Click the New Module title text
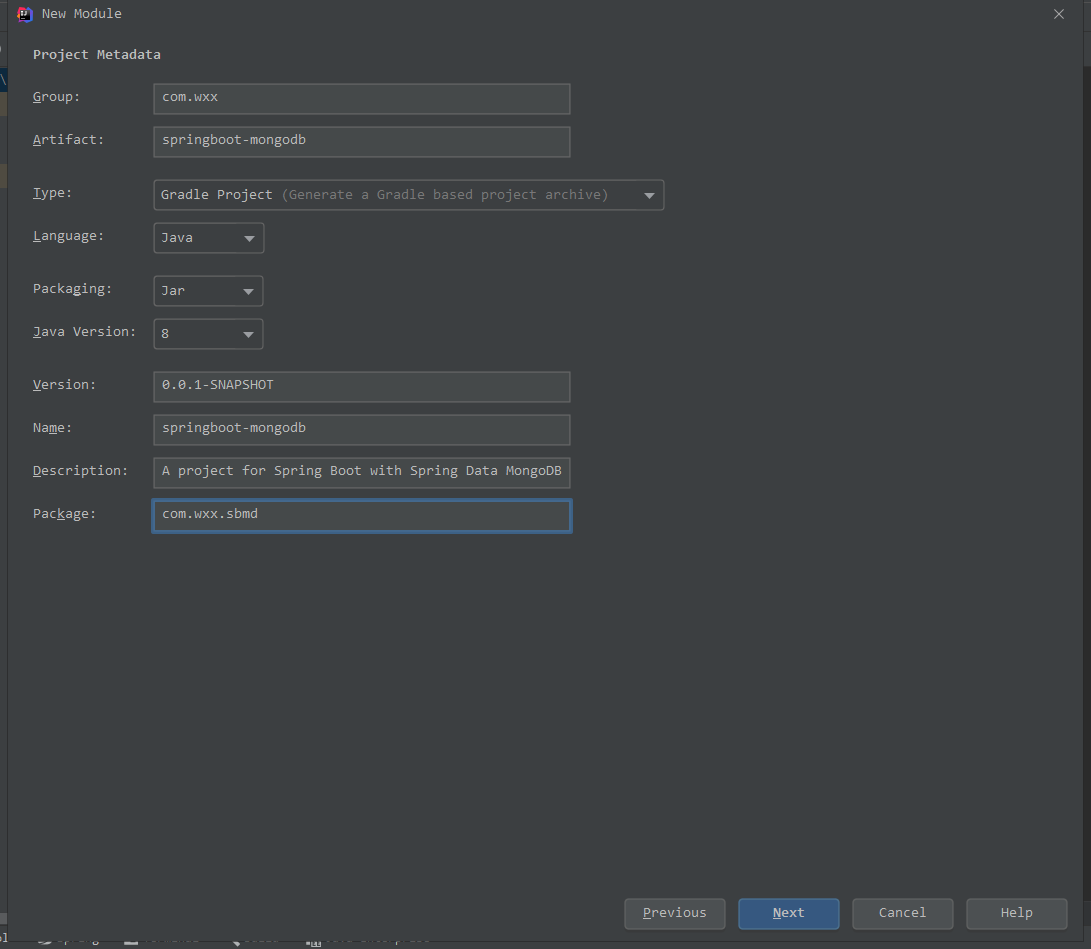This screenshot has width=1091, height=949. click(81, 14)
